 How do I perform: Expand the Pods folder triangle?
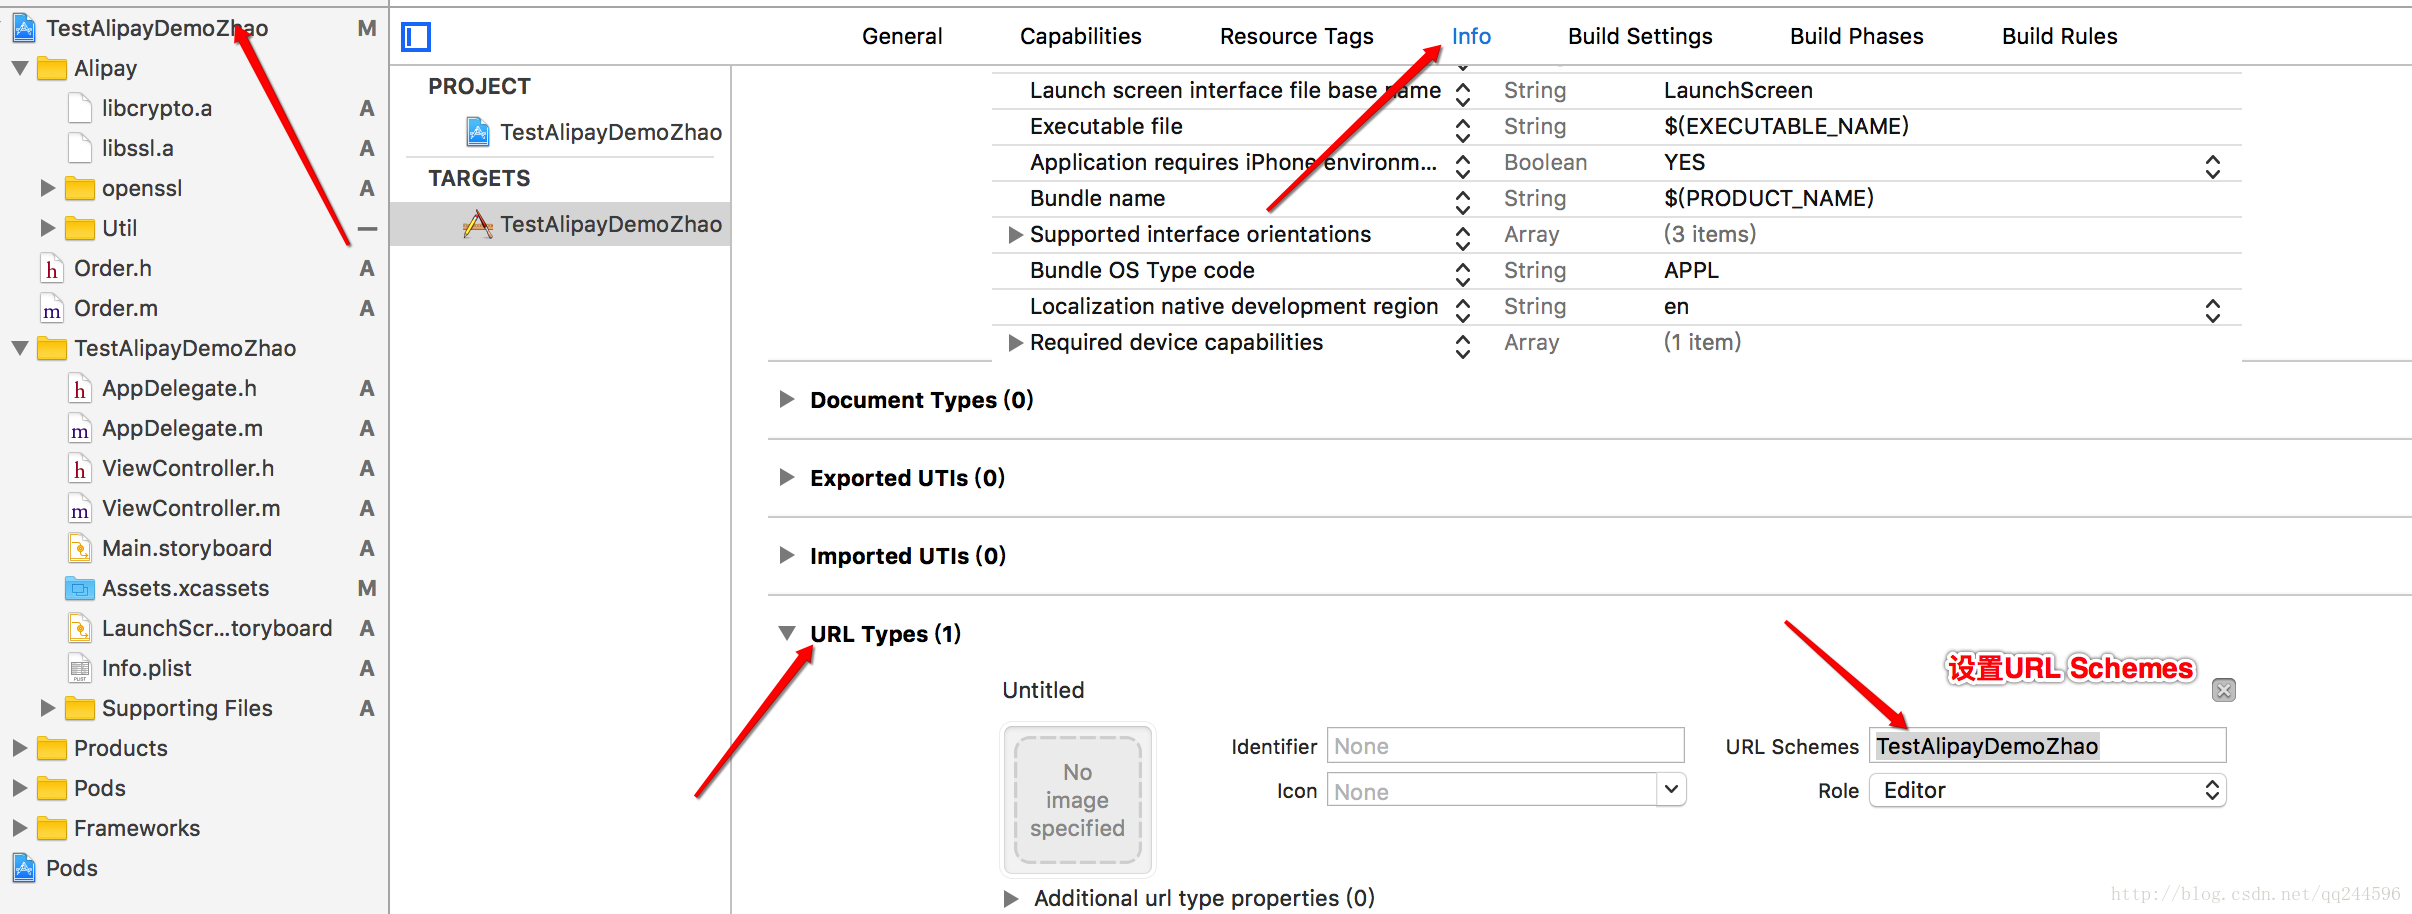20,788
